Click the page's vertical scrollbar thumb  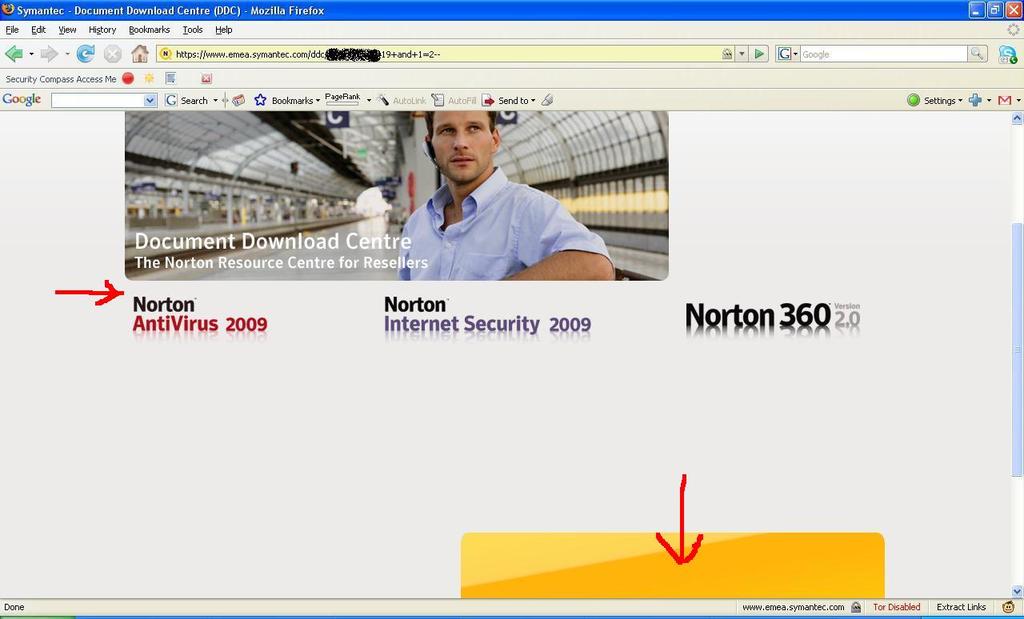point(1017,349)
